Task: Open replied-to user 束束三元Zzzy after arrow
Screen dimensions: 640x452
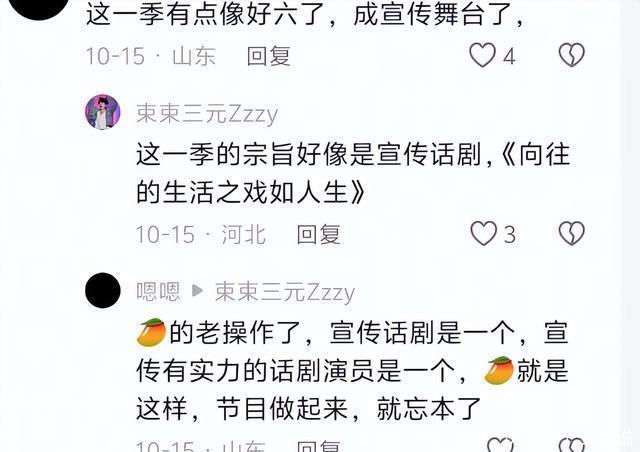Action: point(285,292)
